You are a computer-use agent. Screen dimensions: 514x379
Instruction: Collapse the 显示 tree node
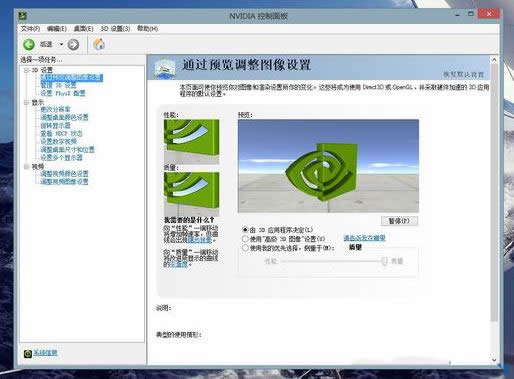coord(26,102)
